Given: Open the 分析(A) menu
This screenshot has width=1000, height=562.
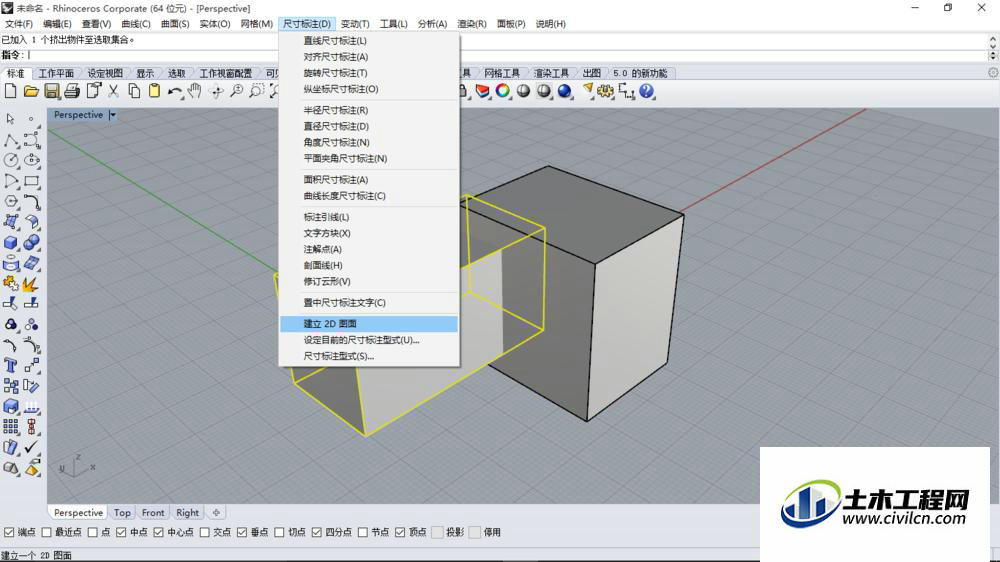Looking at the screenshot, I should click(432, 24).
